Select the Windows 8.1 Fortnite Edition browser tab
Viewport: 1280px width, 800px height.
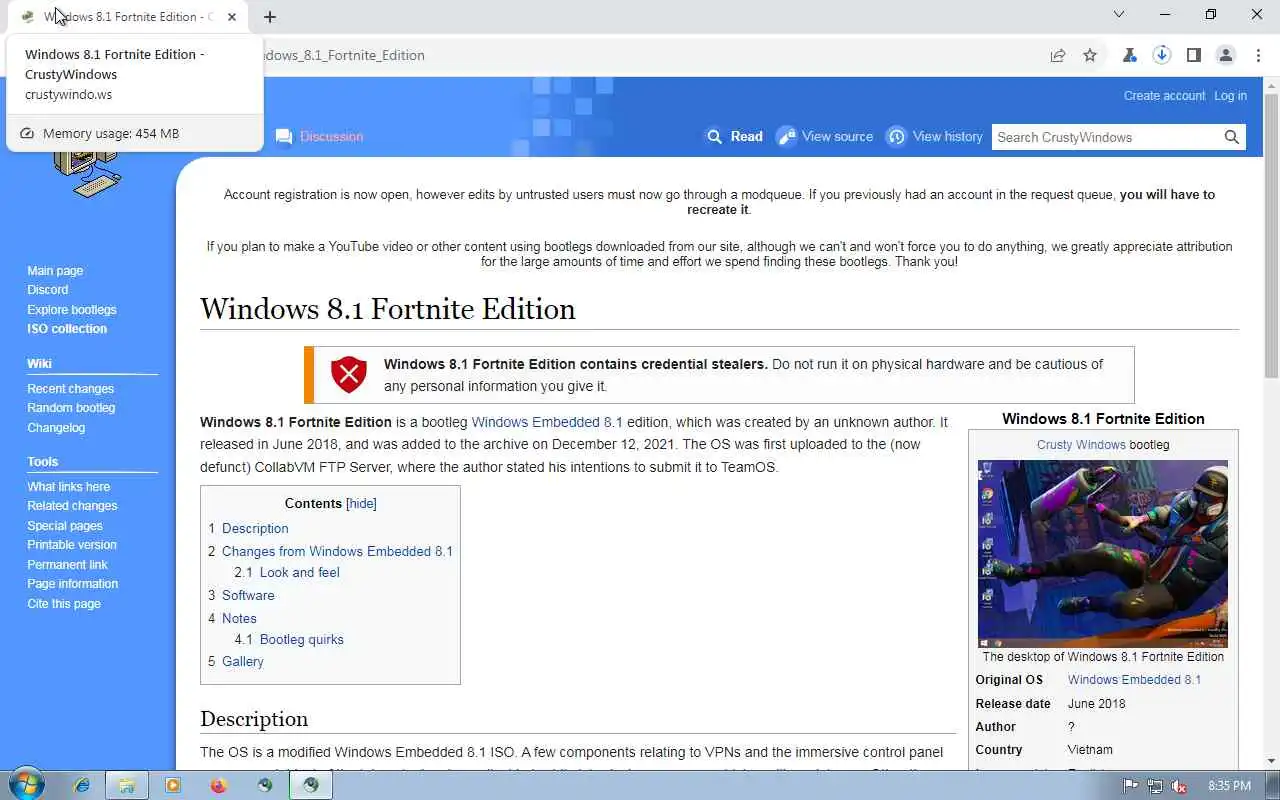coord(127,17)
